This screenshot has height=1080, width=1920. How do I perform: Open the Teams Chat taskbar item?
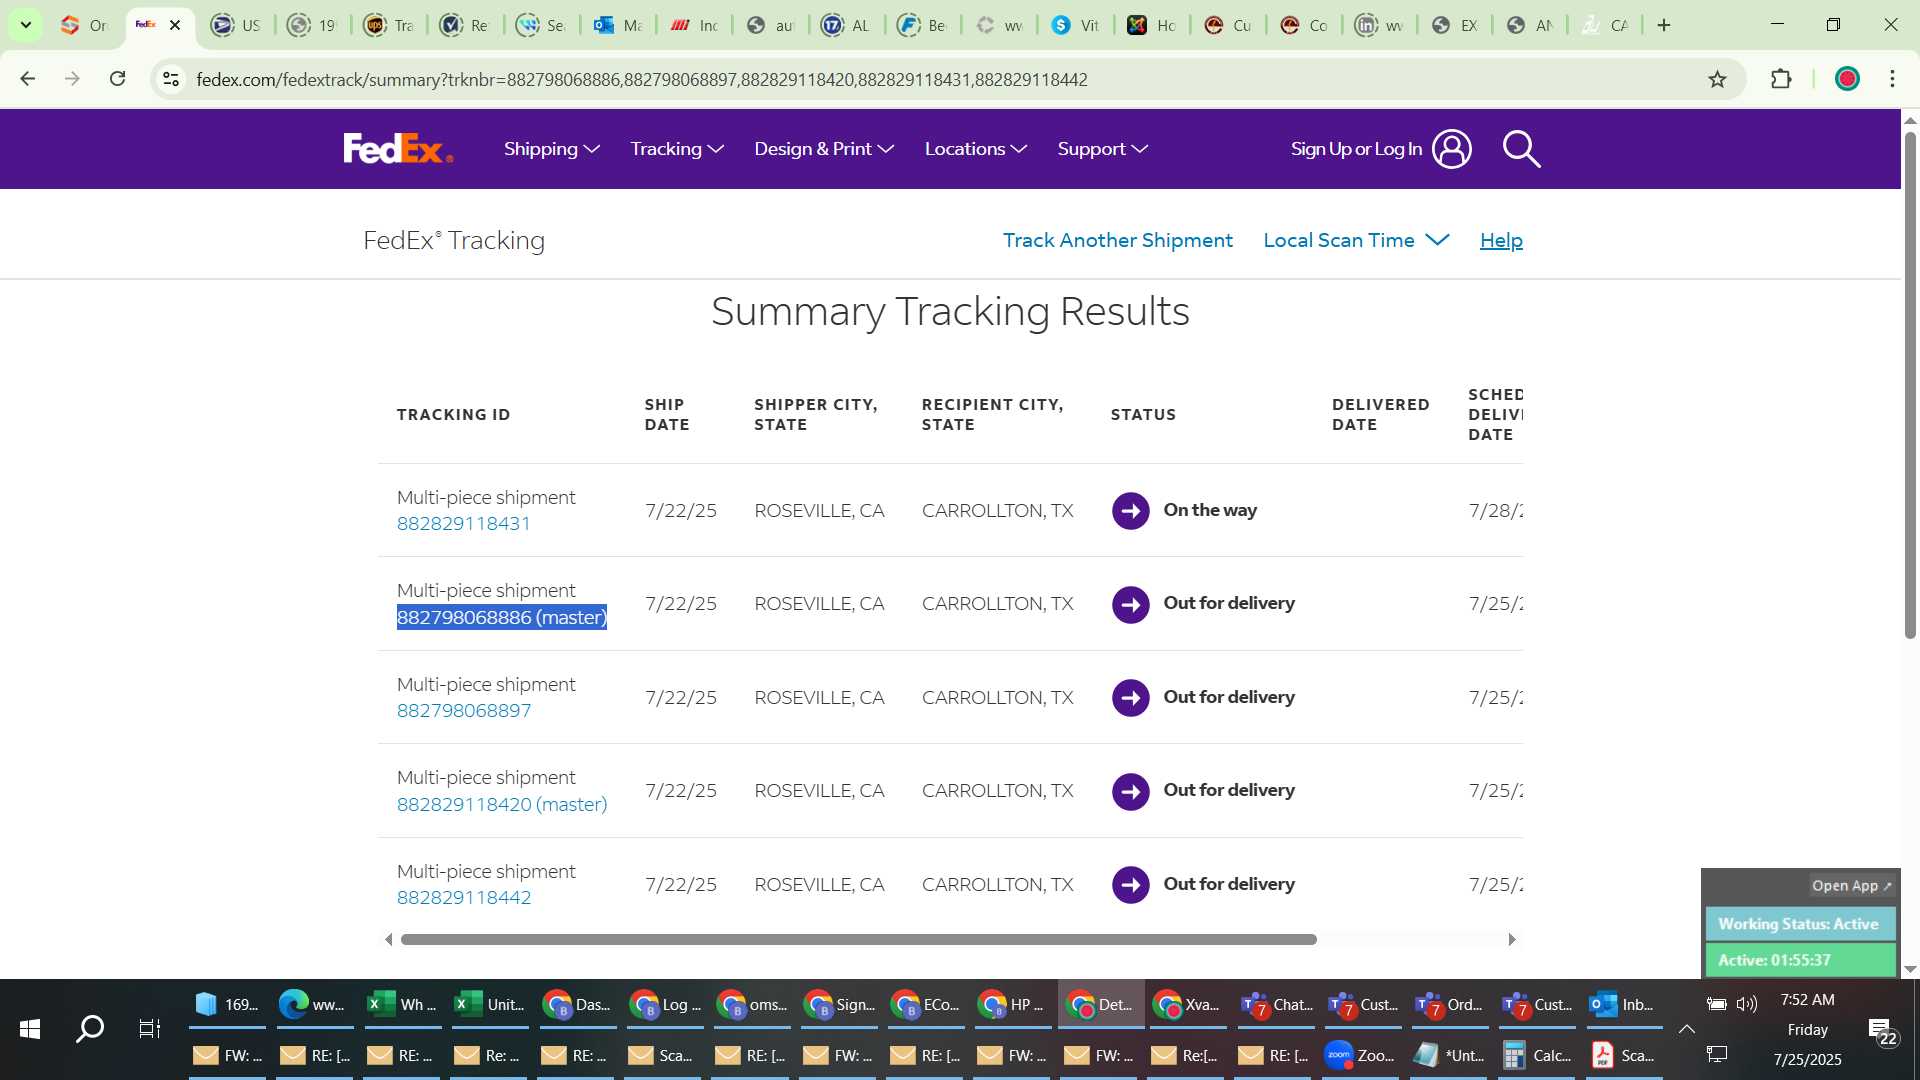[x=1275, y=1004]
